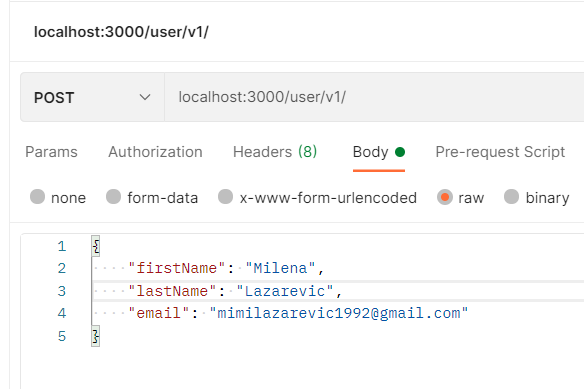Click the mimilazarevic1992@gmail.com value
The image size is (584, 389).
click(x=339, y=313)
